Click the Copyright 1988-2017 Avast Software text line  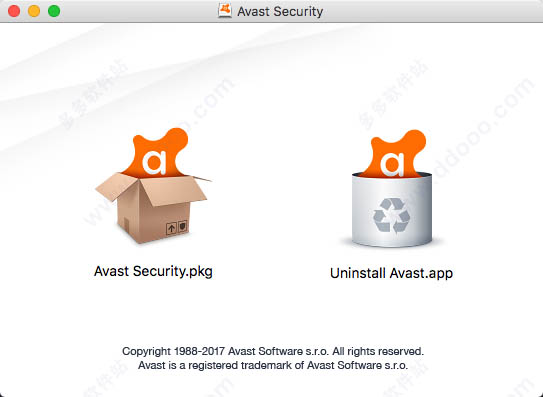(x=273, y=351)
